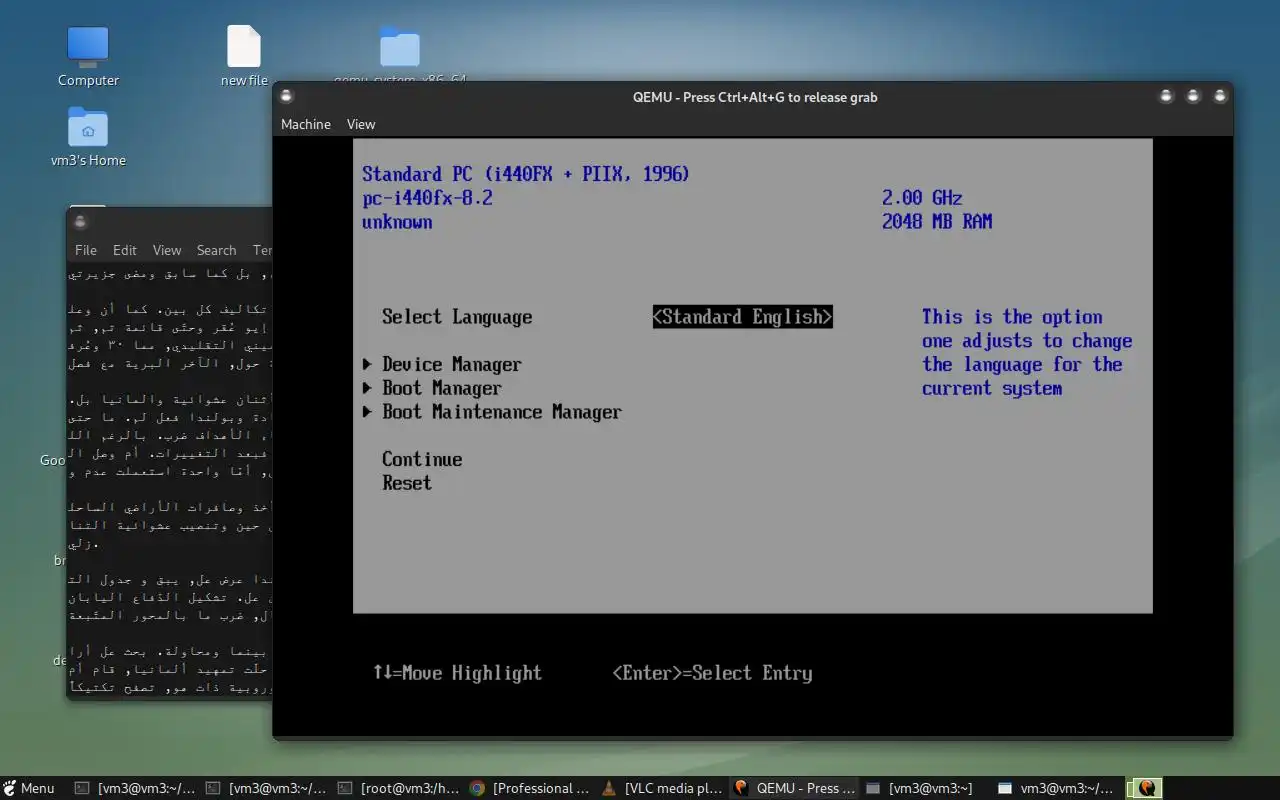The image size is (1280, 800).
Task: Click the highlighted QEMU tray icon on taskbar
Action: pyautogui.click(x=1145, y=788)
